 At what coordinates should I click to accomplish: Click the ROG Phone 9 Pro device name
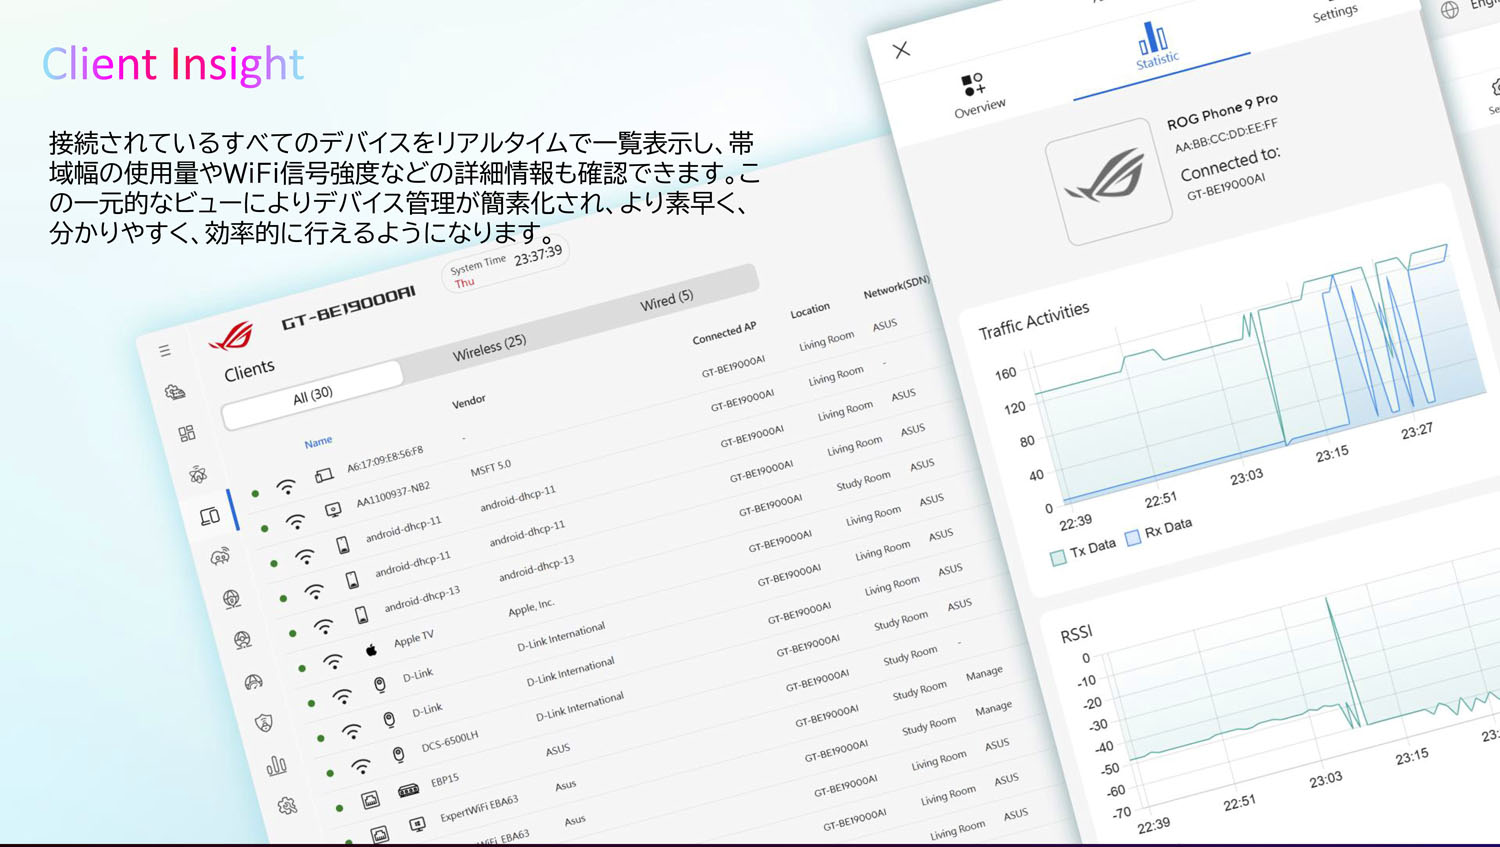tap(1222, 112)
